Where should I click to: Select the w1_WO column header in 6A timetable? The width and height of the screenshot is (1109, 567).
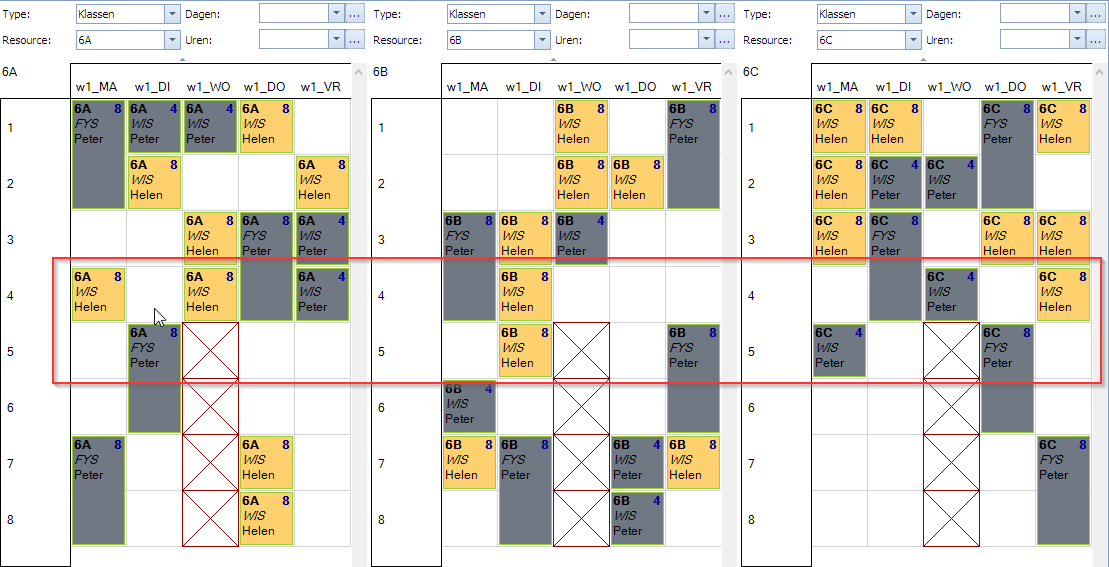209,87
